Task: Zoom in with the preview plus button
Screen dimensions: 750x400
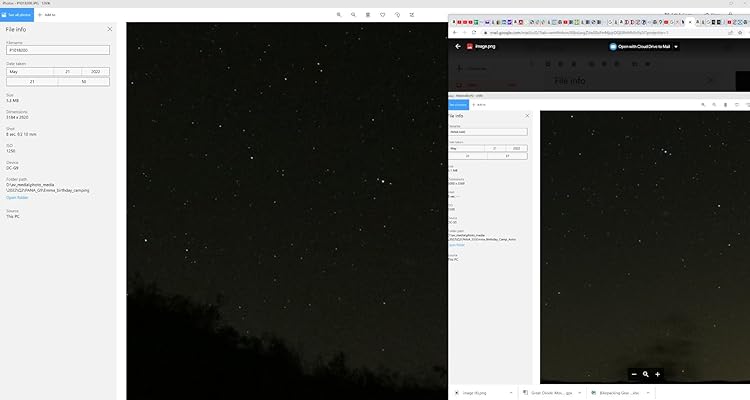Action: [657, 374]
